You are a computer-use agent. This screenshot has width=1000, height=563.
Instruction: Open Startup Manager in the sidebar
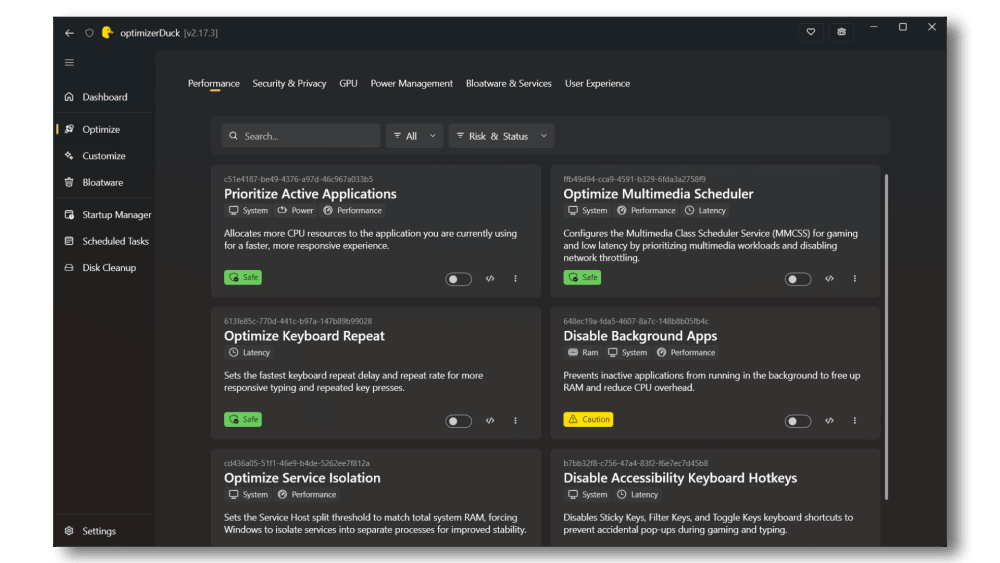click(x=107, y=215)
